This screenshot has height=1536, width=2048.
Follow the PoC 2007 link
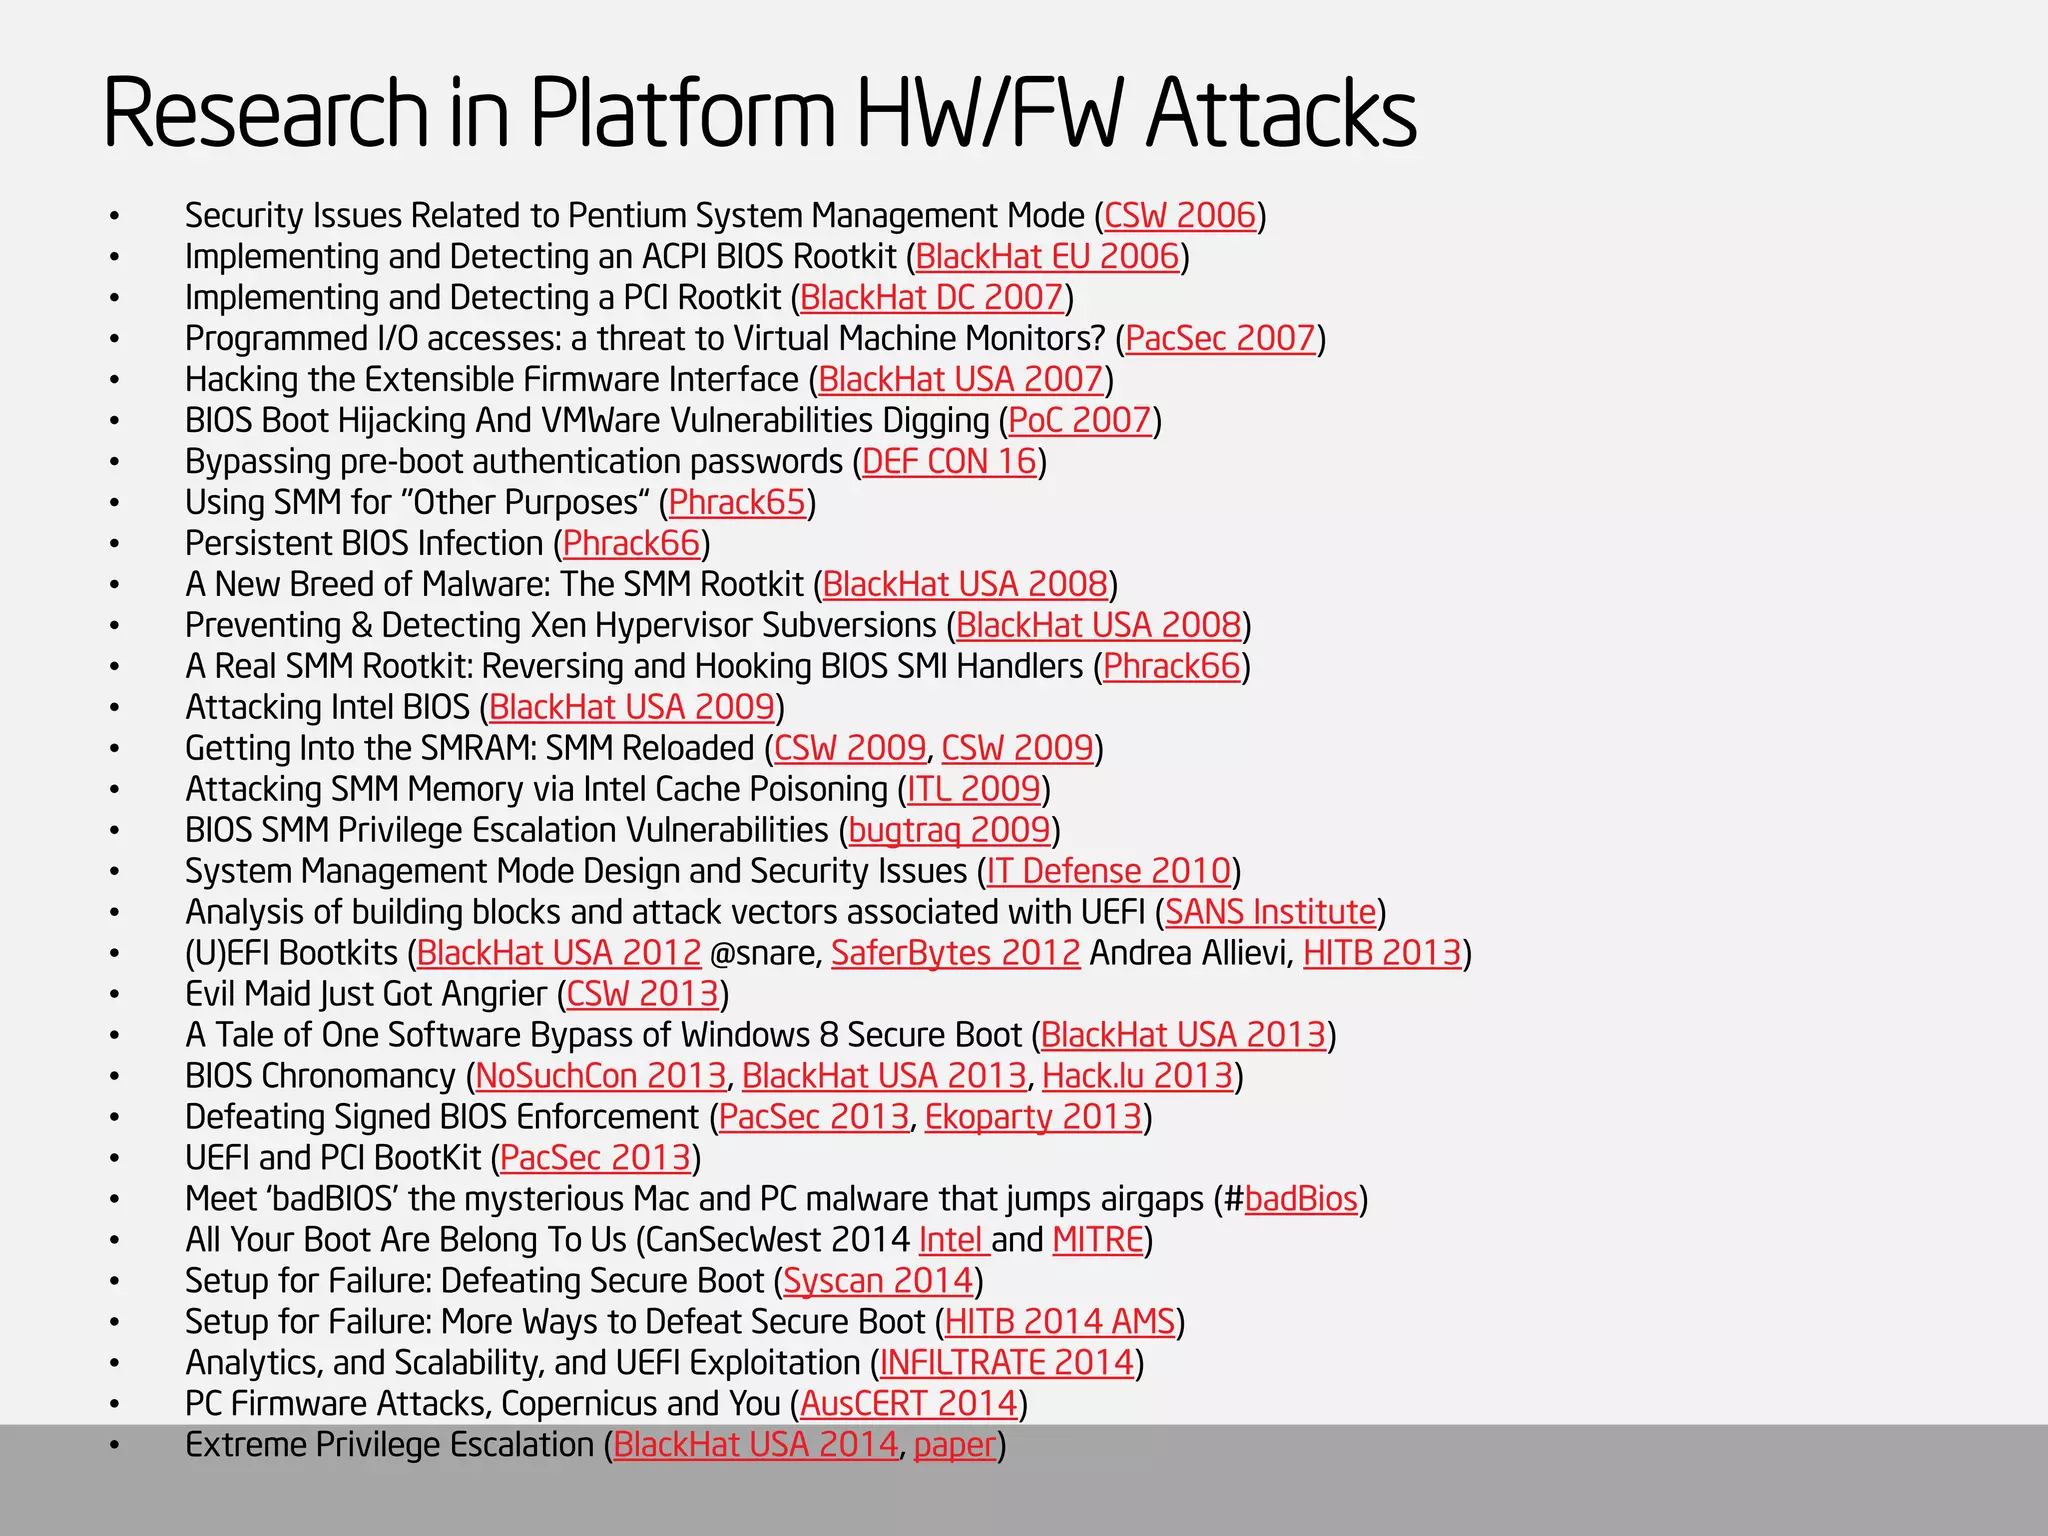pyautogui.click(x=1080, y=421)
